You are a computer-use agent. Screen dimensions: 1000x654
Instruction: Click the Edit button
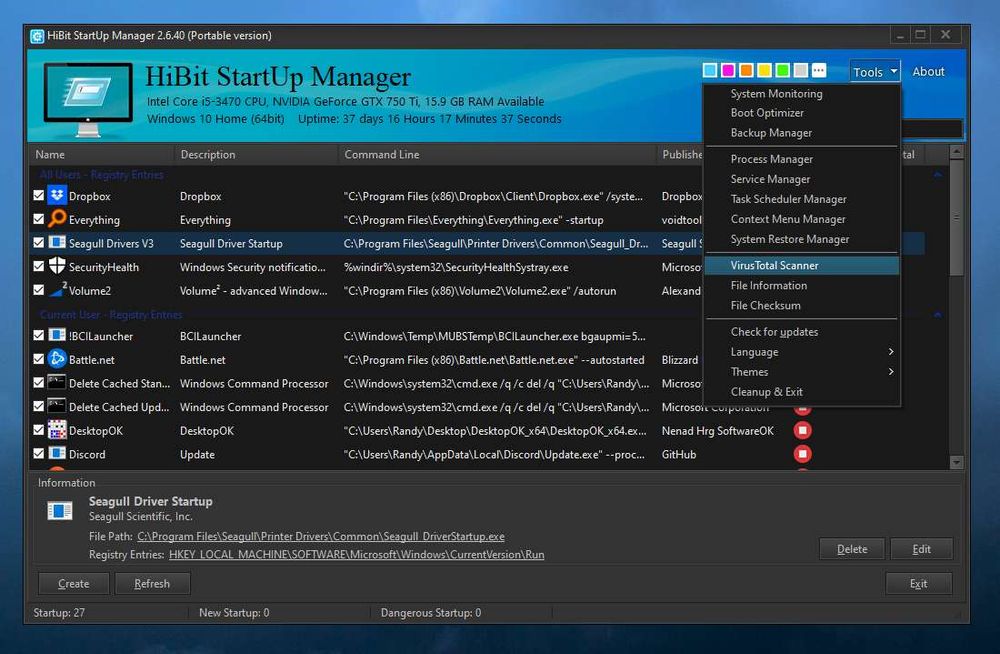point(922,549)
